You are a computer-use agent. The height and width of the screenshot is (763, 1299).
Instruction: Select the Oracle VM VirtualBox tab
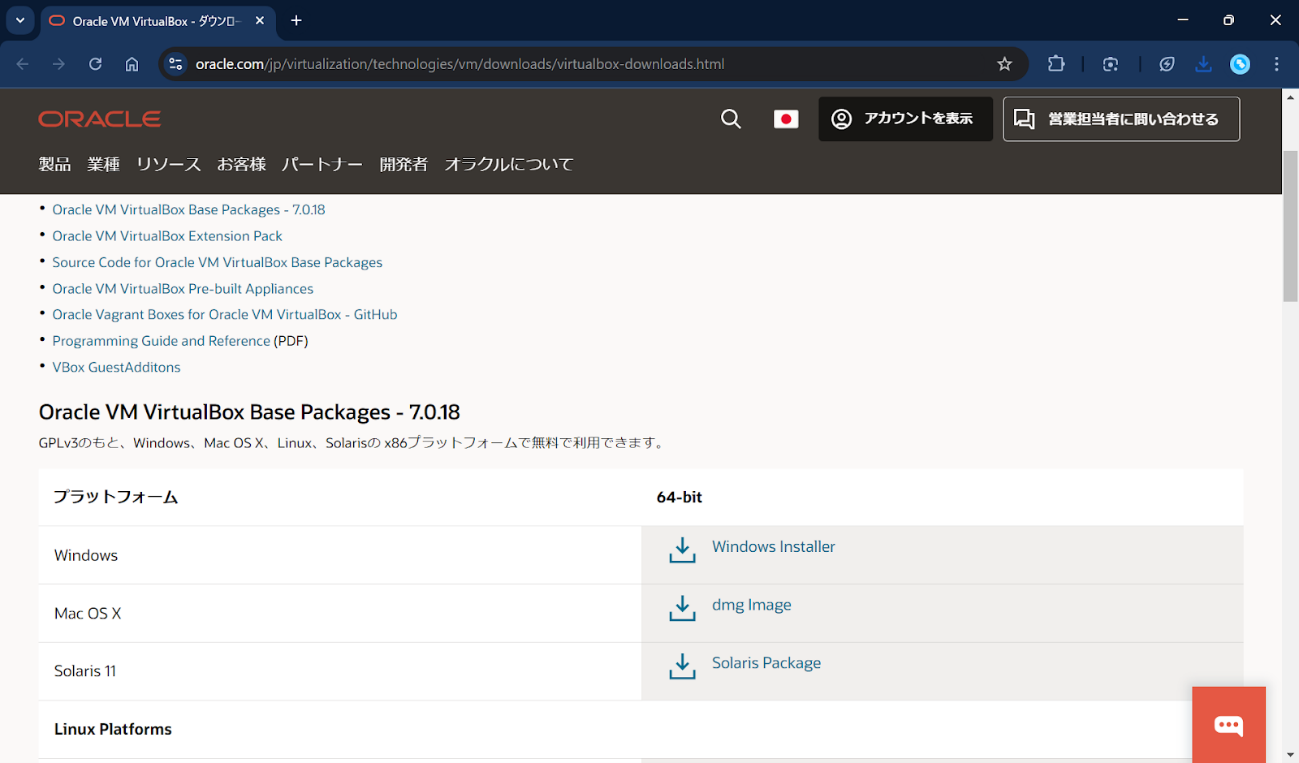coord(157,21)
